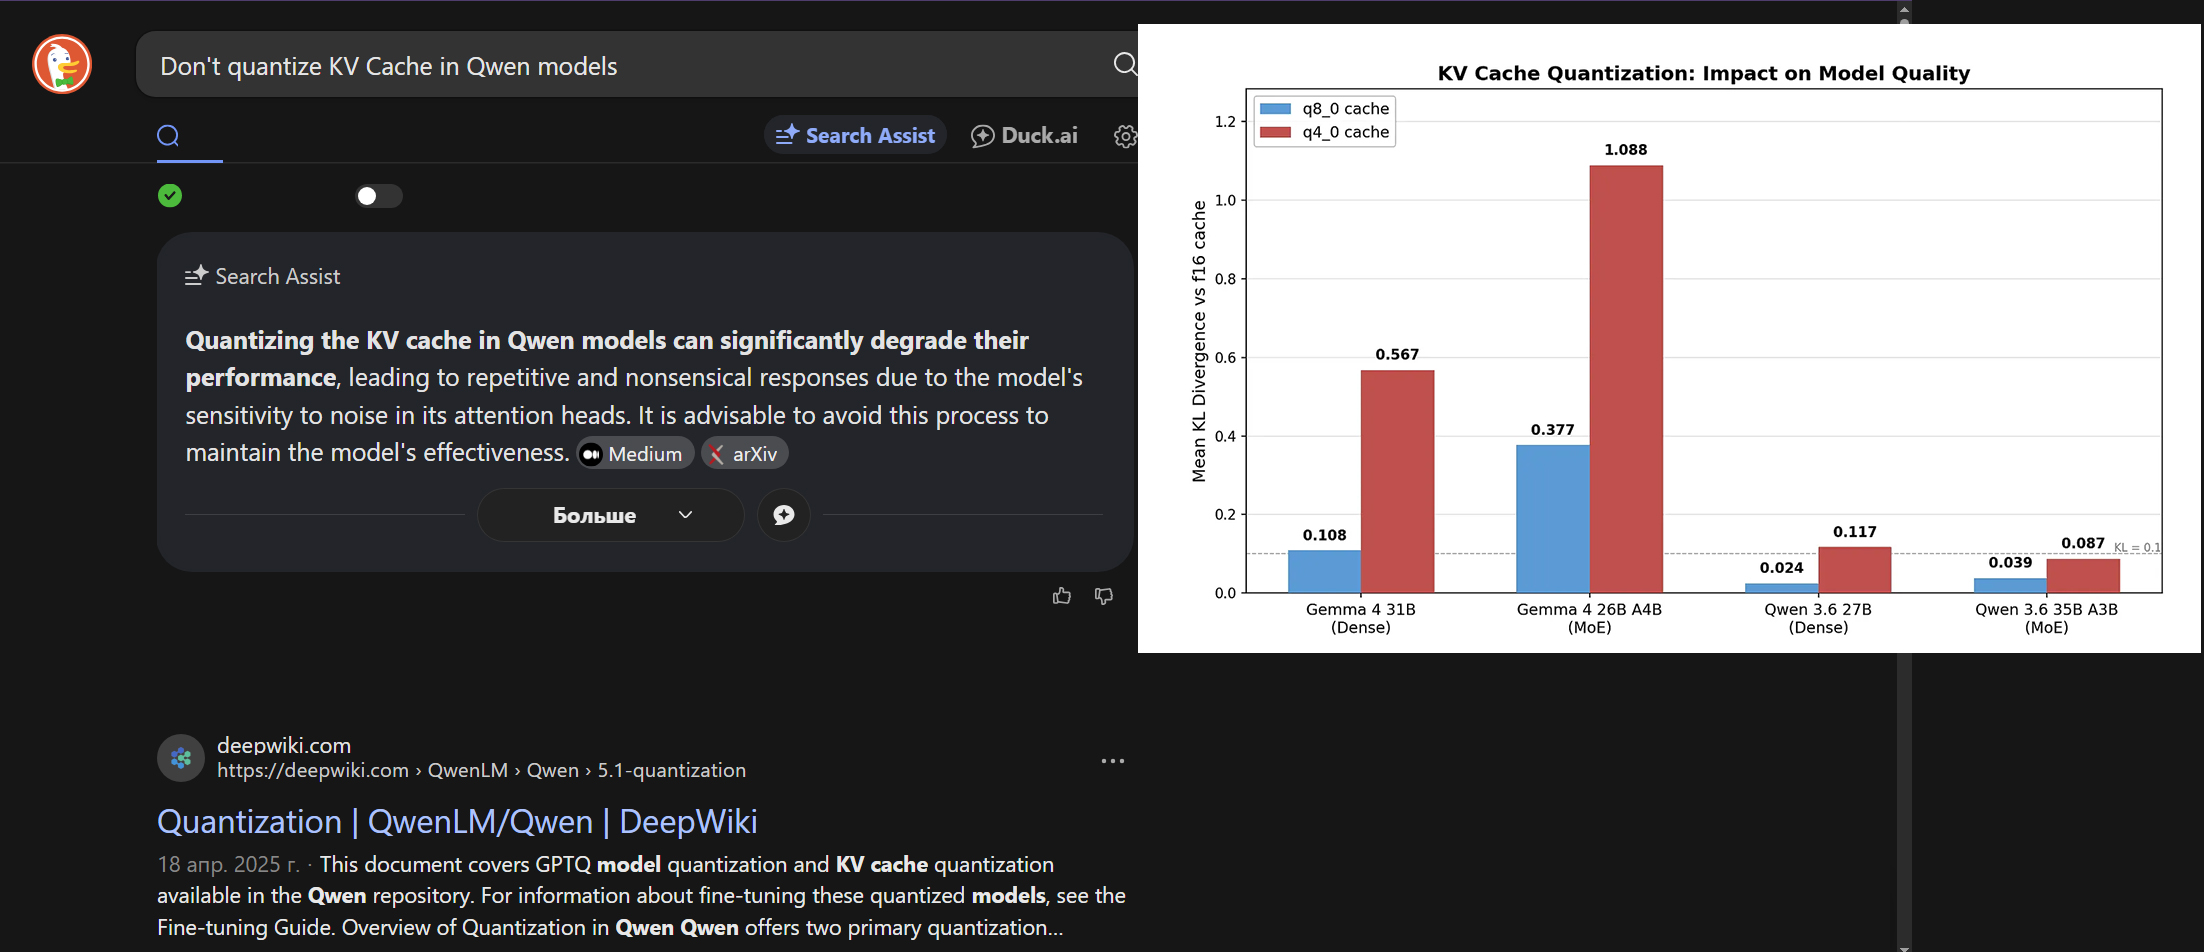This screenshot has height=952, width=2204.
Task: Continue in Duck.ai chat icon button
Action: pyautogui.click(x=784, y=515)
